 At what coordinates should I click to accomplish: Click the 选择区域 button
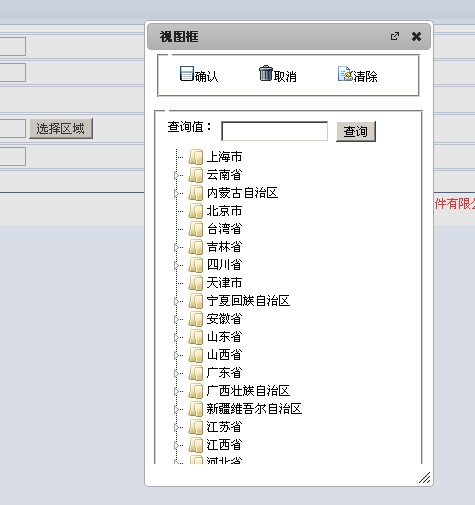click(61, 128)
